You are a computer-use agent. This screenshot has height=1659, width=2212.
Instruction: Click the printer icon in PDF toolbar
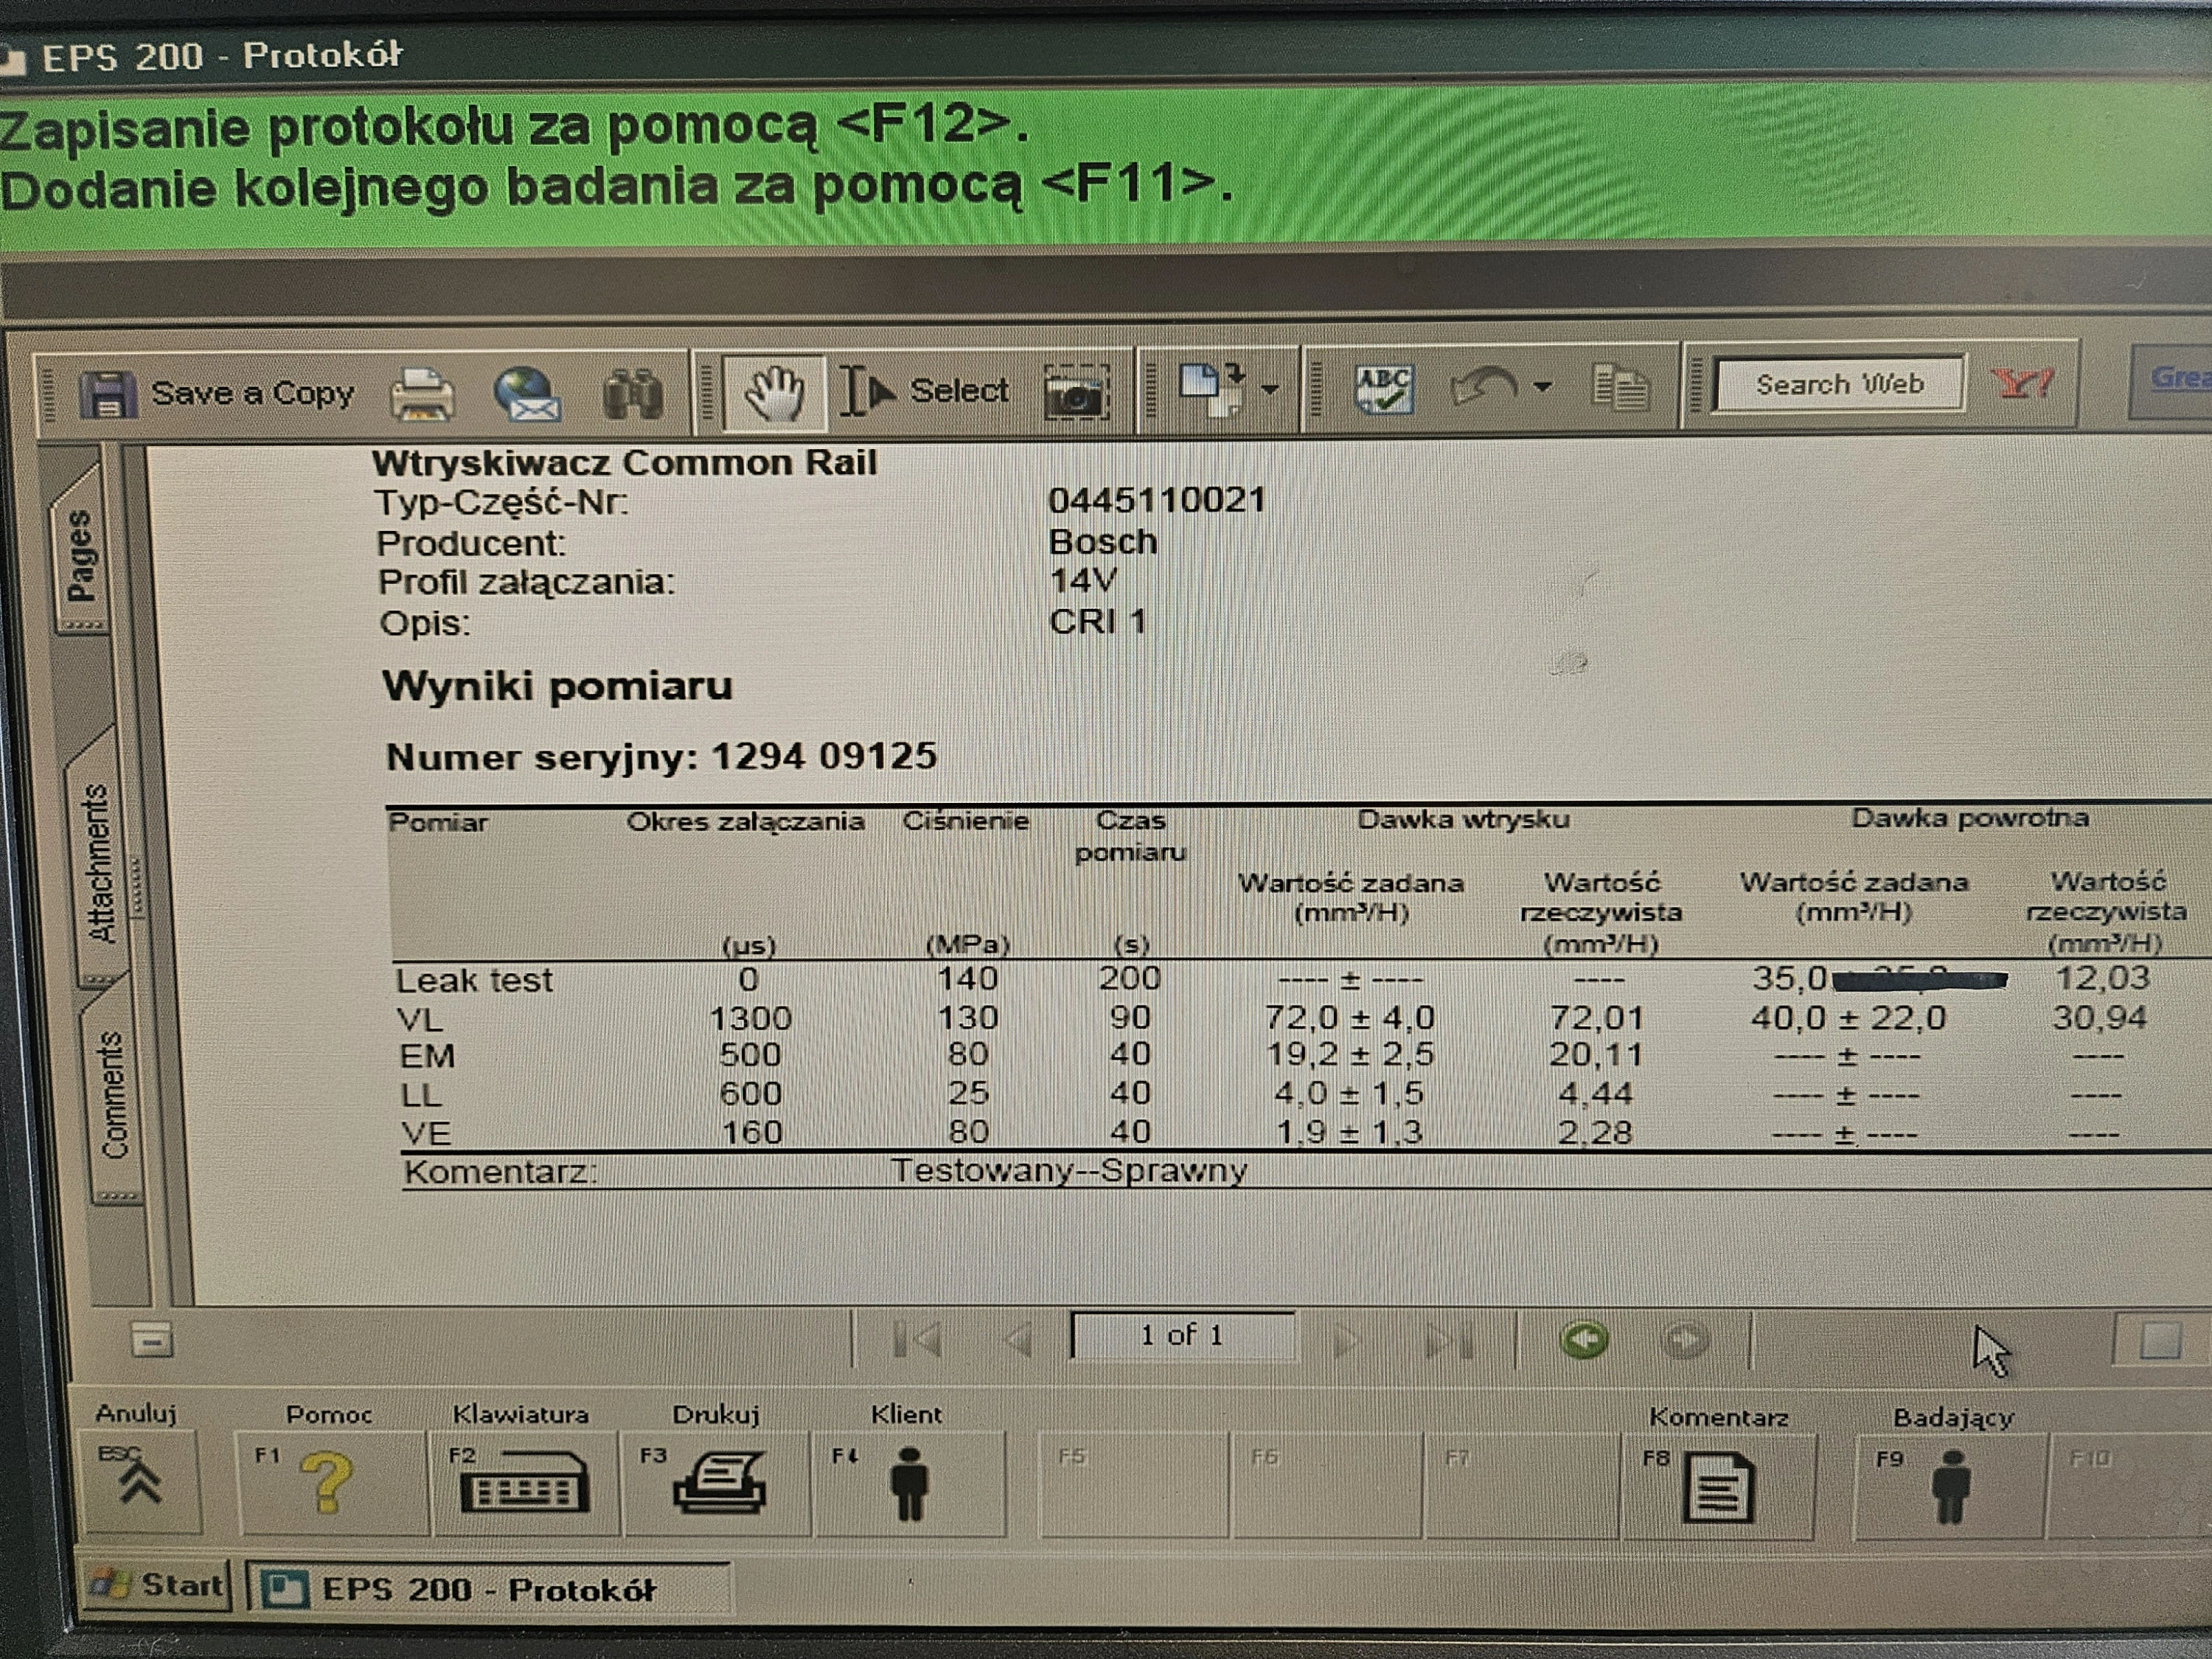click(422, 394)
